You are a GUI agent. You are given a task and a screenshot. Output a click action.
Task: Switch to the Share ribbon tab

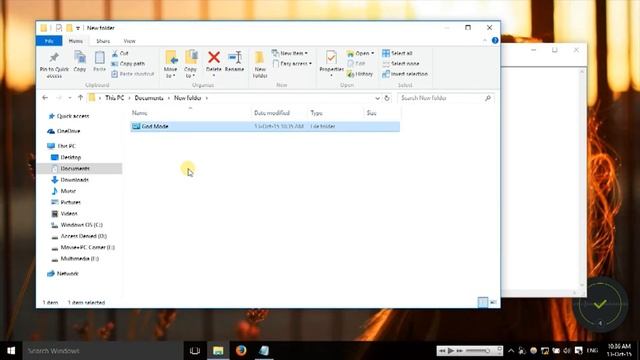[103, 41]
